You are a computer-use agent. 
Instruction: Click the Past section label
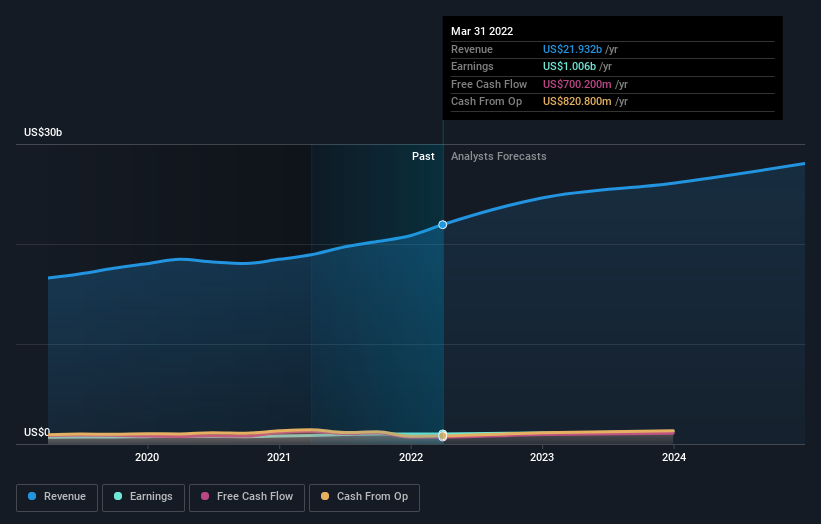pos(423,156)
